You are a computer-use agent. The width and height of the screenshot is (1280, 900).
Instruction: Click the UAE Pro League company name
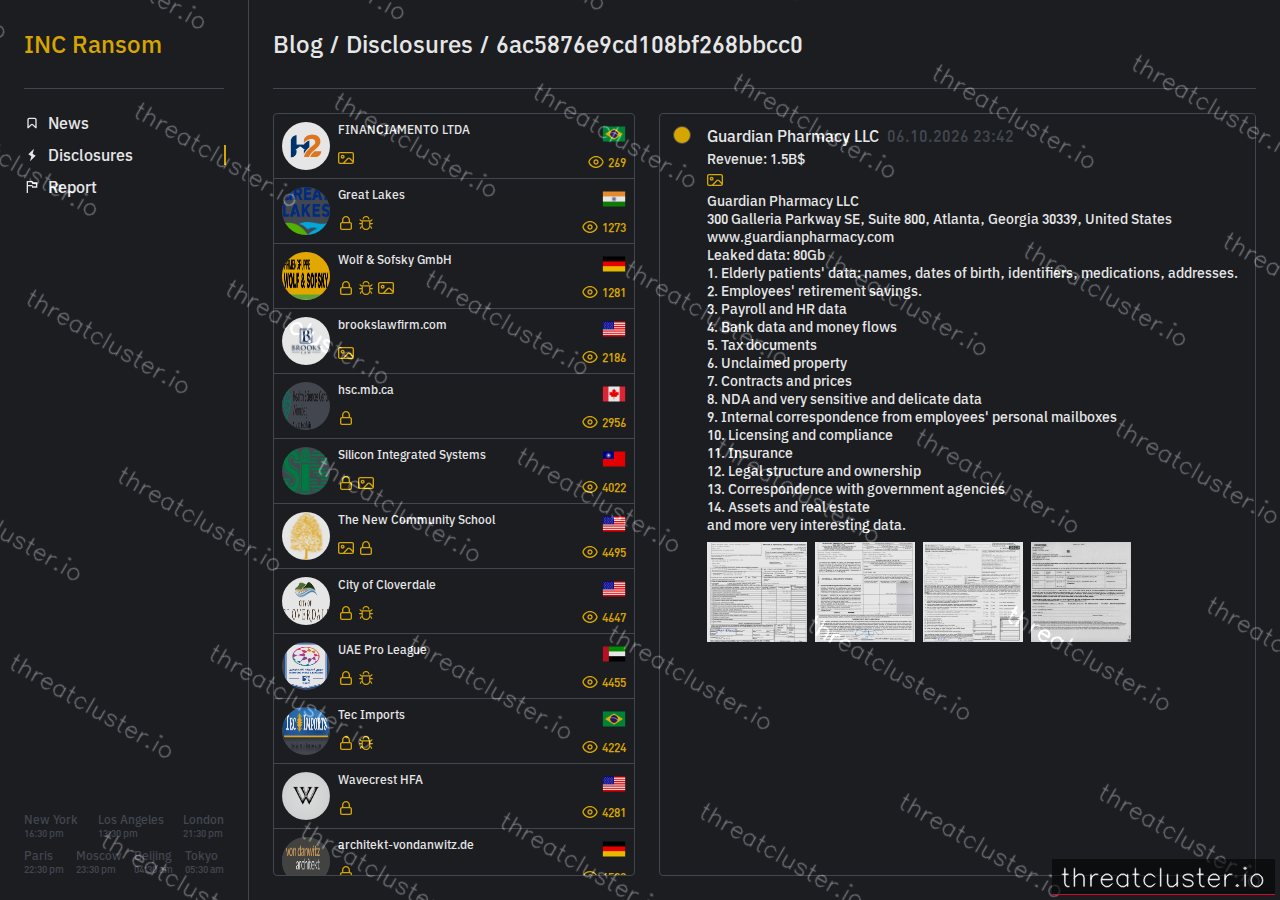(x=382, y=650)
